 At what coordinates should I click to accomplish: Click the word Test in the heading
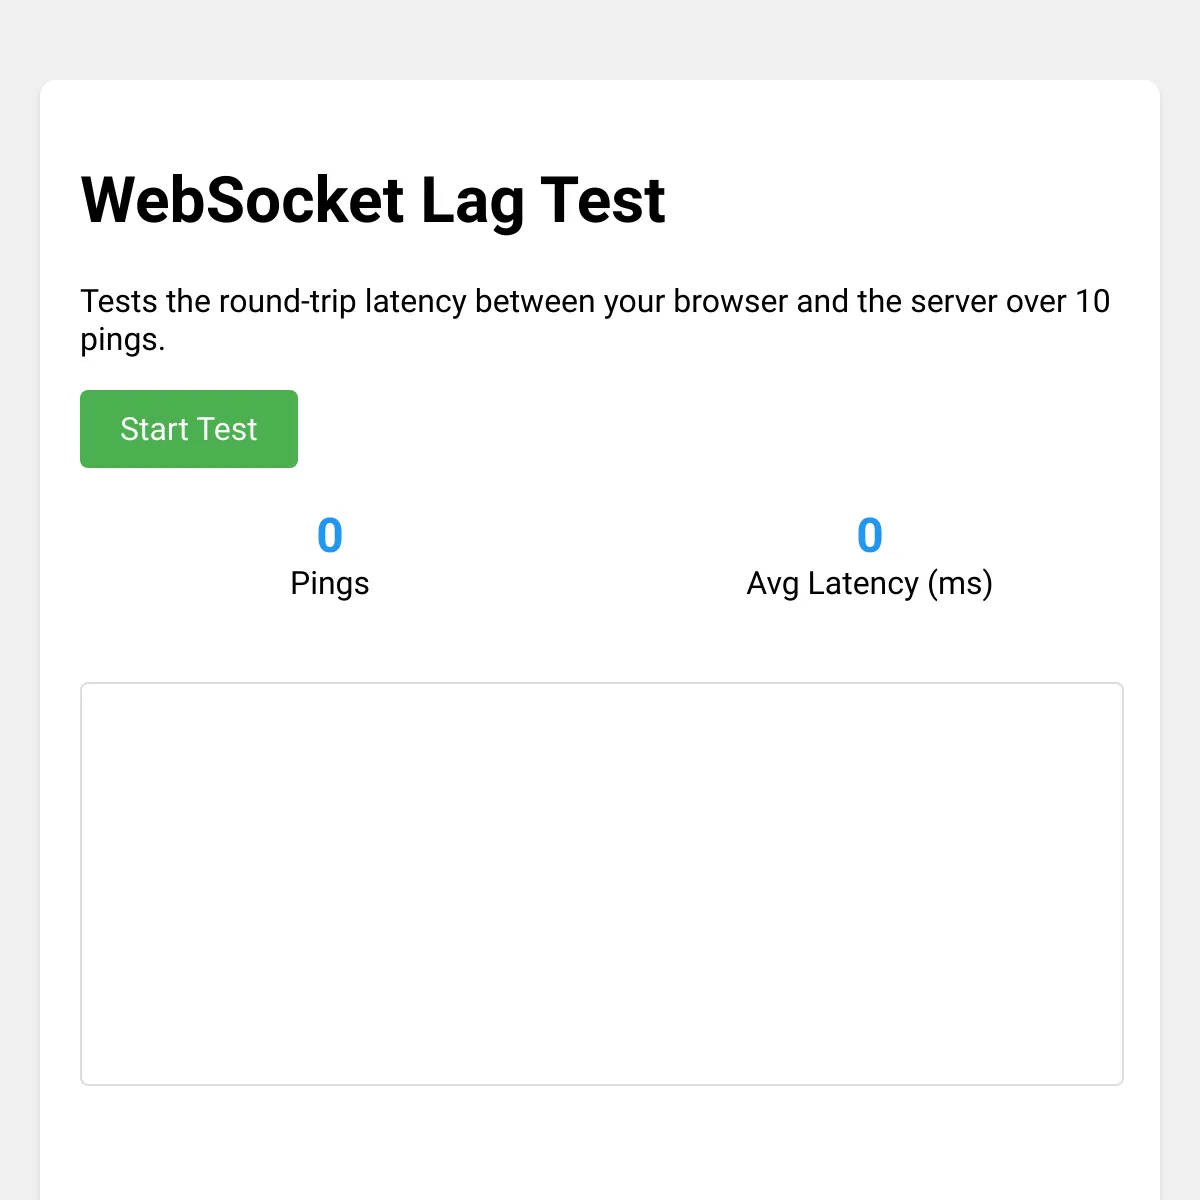point(603,200)
